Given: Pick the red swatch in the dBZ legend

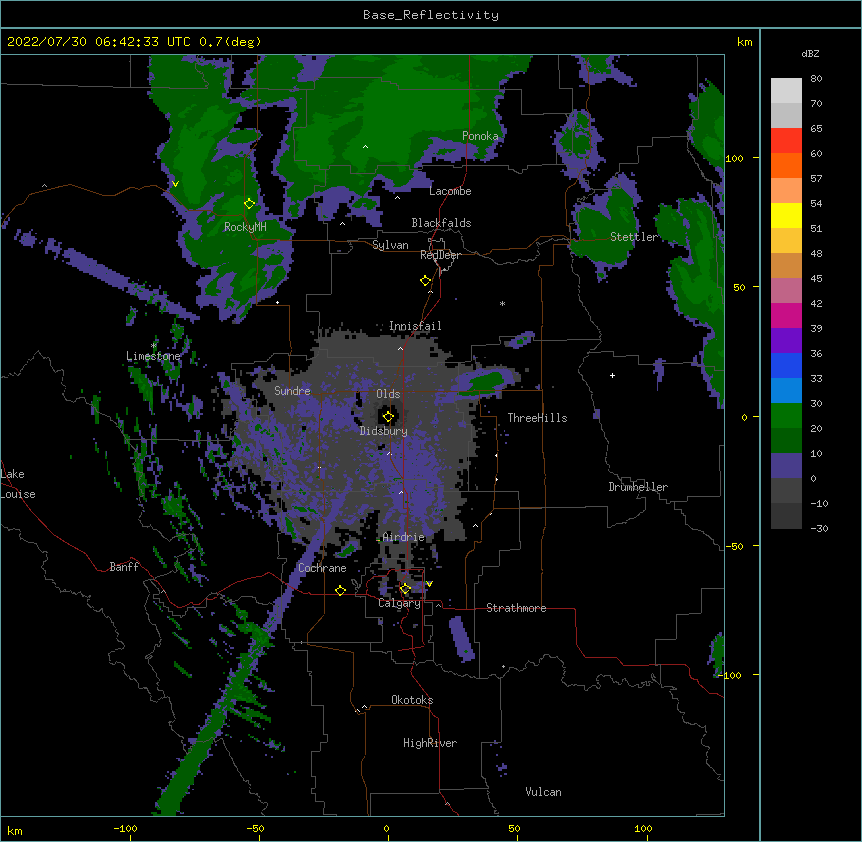Looking at the screenshot, I should click(786, 141).
